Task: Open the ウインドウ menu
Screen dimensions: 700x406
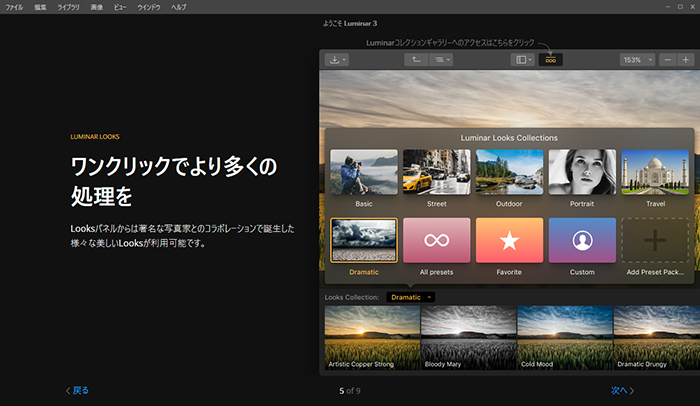Action: (x=149, y=7)
